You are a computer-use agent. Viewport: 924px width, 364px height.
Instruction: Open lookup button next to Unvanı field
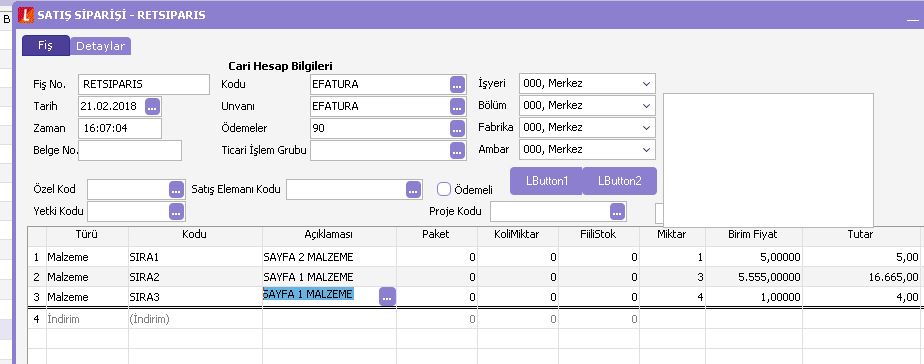click(457, 107)
